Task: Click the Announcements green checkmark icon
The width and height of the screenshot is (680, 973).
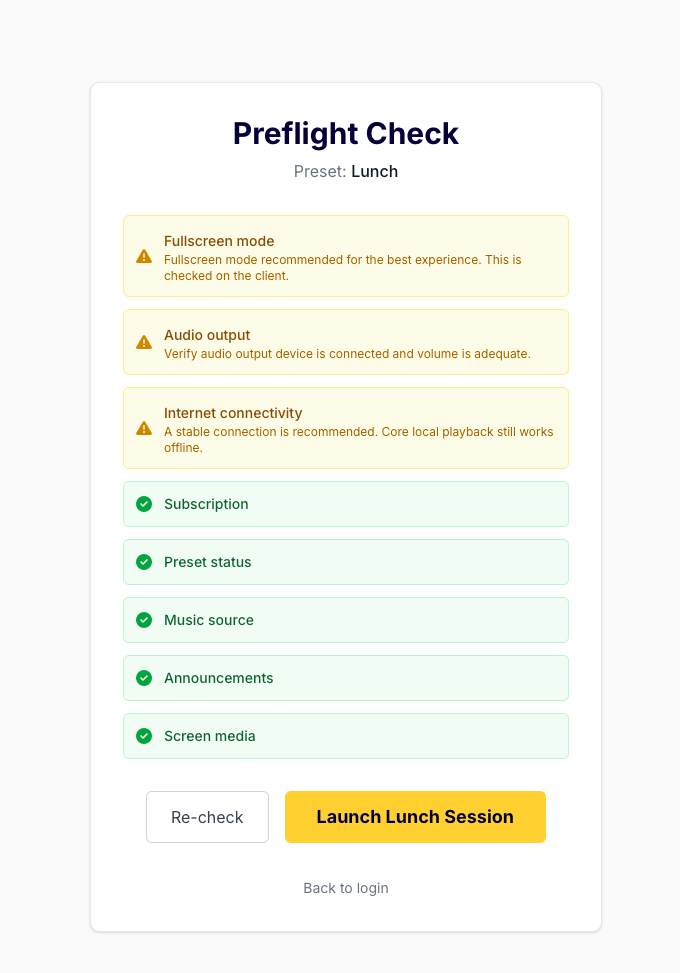Action: pos(144,678)
